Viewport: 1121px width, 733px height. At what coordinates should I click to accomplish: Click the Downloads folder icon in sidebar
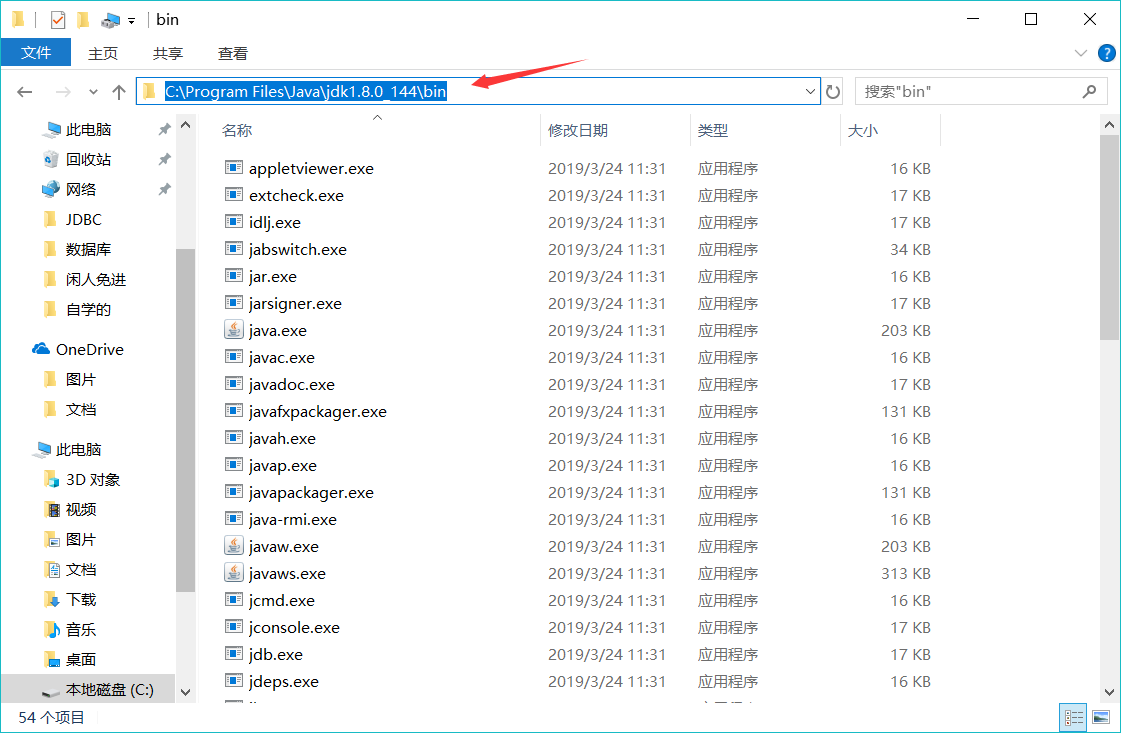pos(52,599)
